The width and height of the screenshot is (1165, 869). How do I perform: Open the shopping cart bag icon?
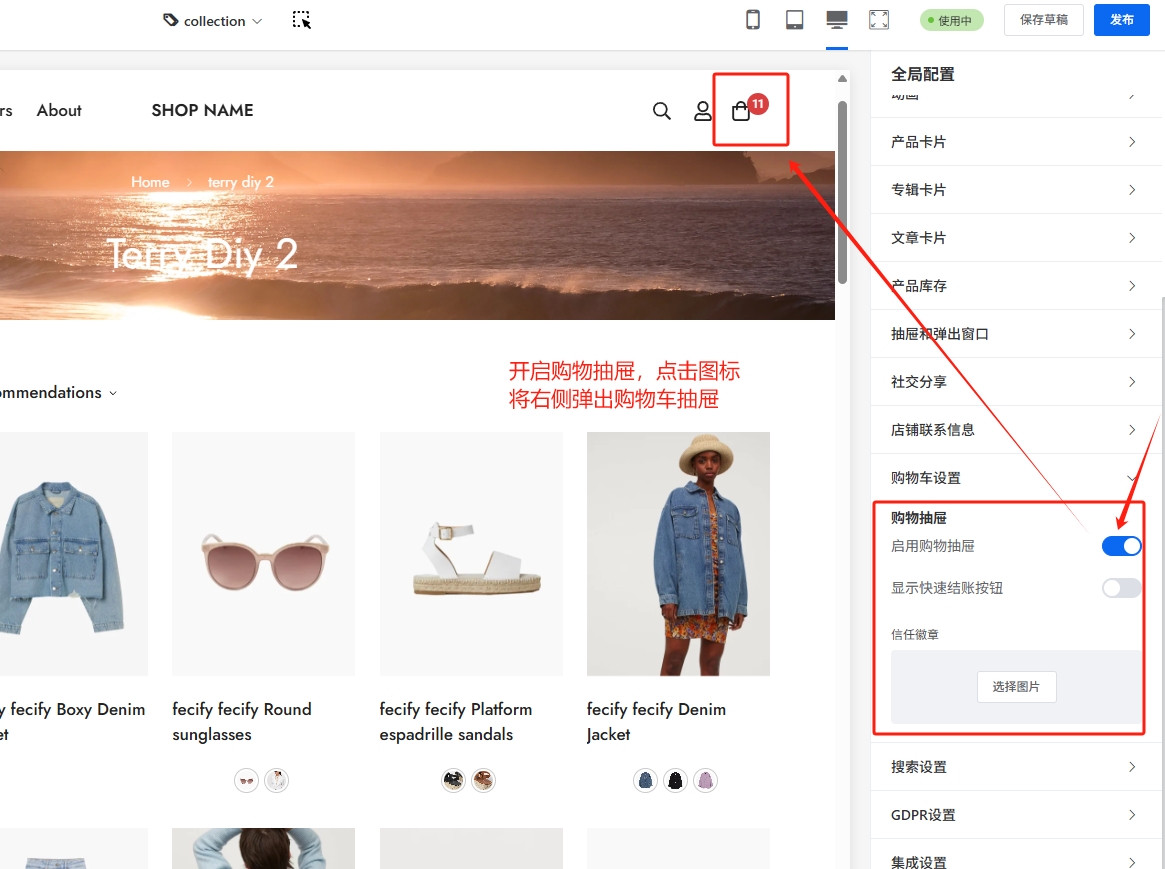[741, 111]
